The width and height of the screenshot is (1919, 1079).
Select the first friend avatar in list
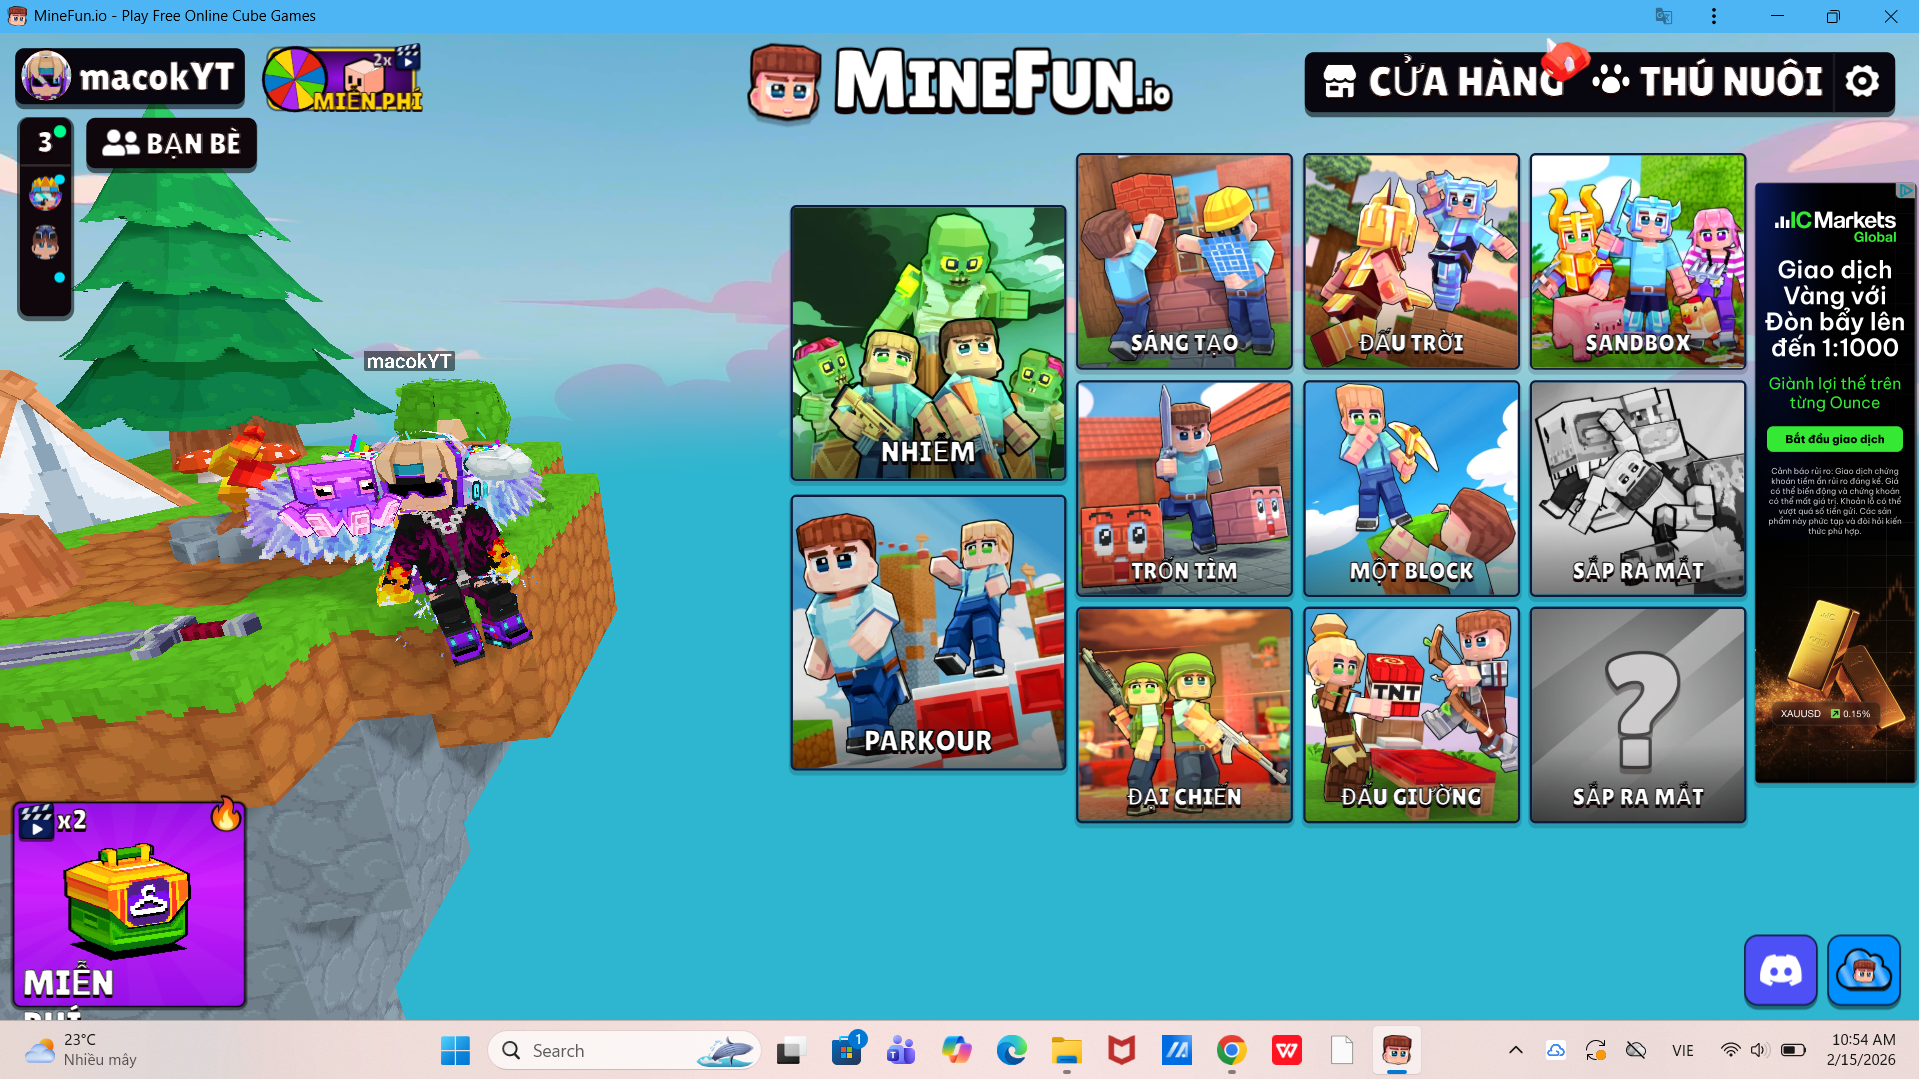[x=45, y=194]
